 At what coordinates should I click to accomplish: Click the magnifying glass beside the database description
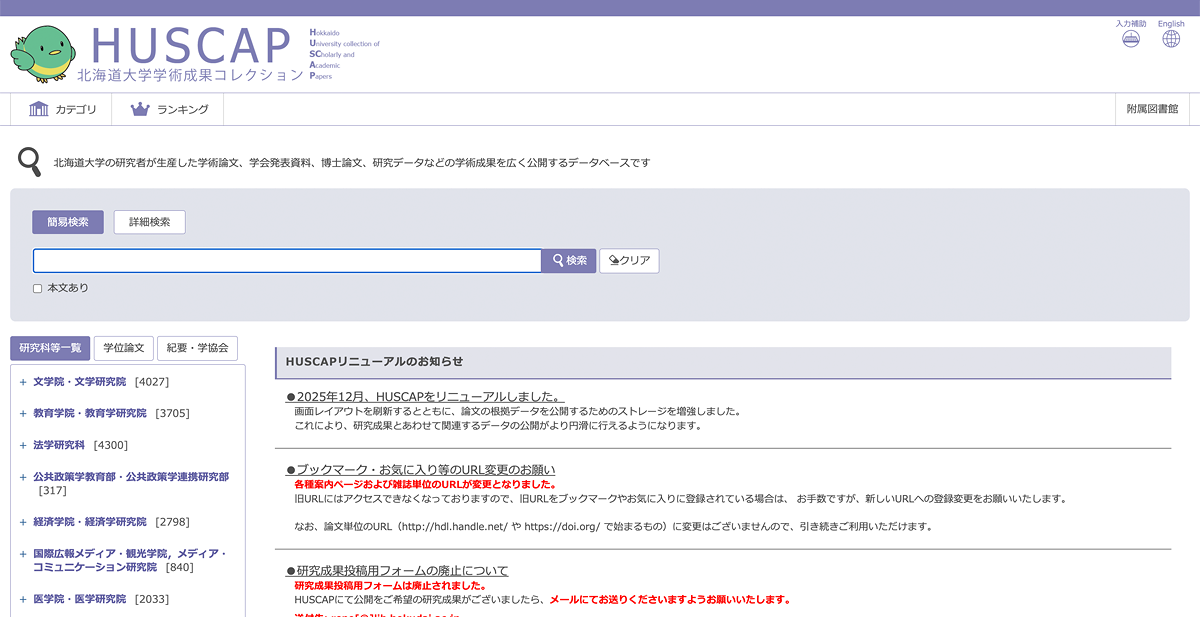(26, 159)
